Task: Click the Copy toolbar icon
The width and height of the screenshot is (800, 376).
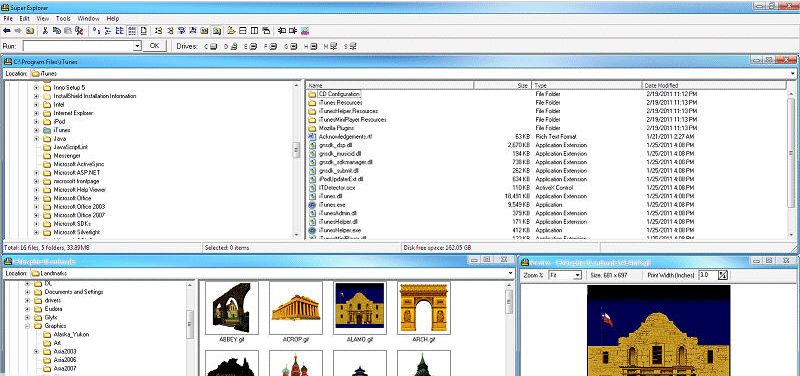Action: 57,31
